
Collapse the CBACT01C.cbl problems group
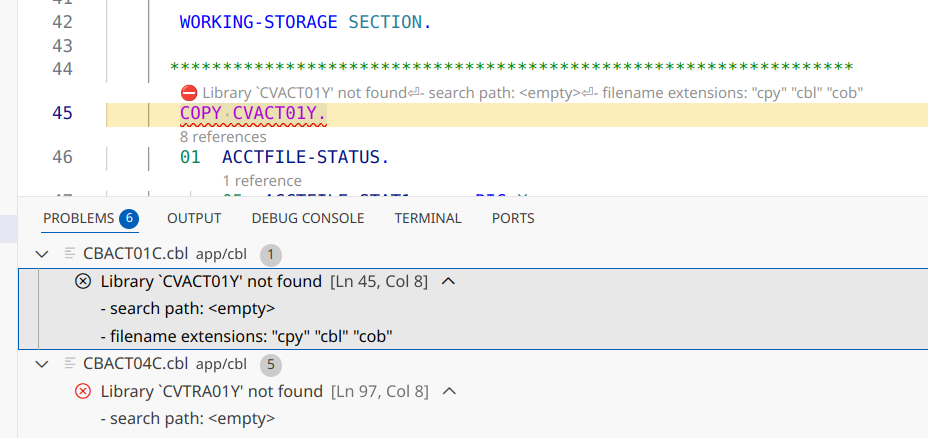[42, 254]
